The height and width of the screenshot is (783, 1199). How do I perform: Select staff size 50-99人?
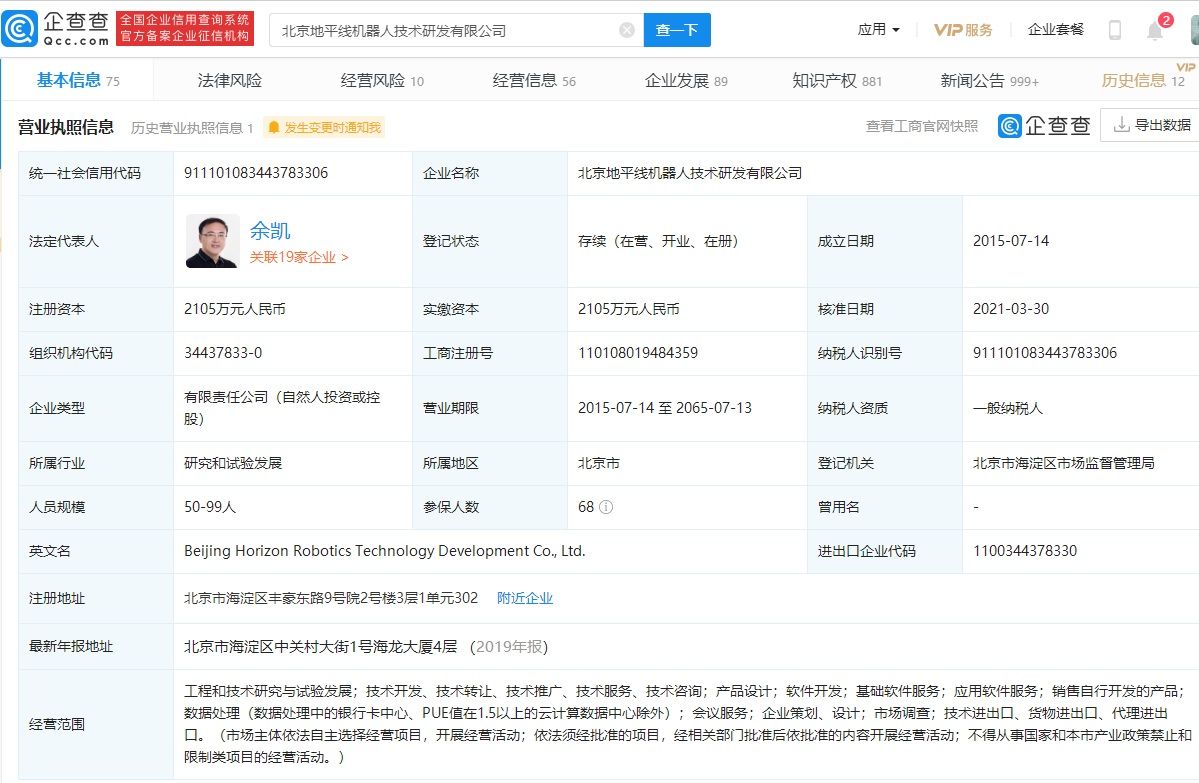click(x=210, y=507)
